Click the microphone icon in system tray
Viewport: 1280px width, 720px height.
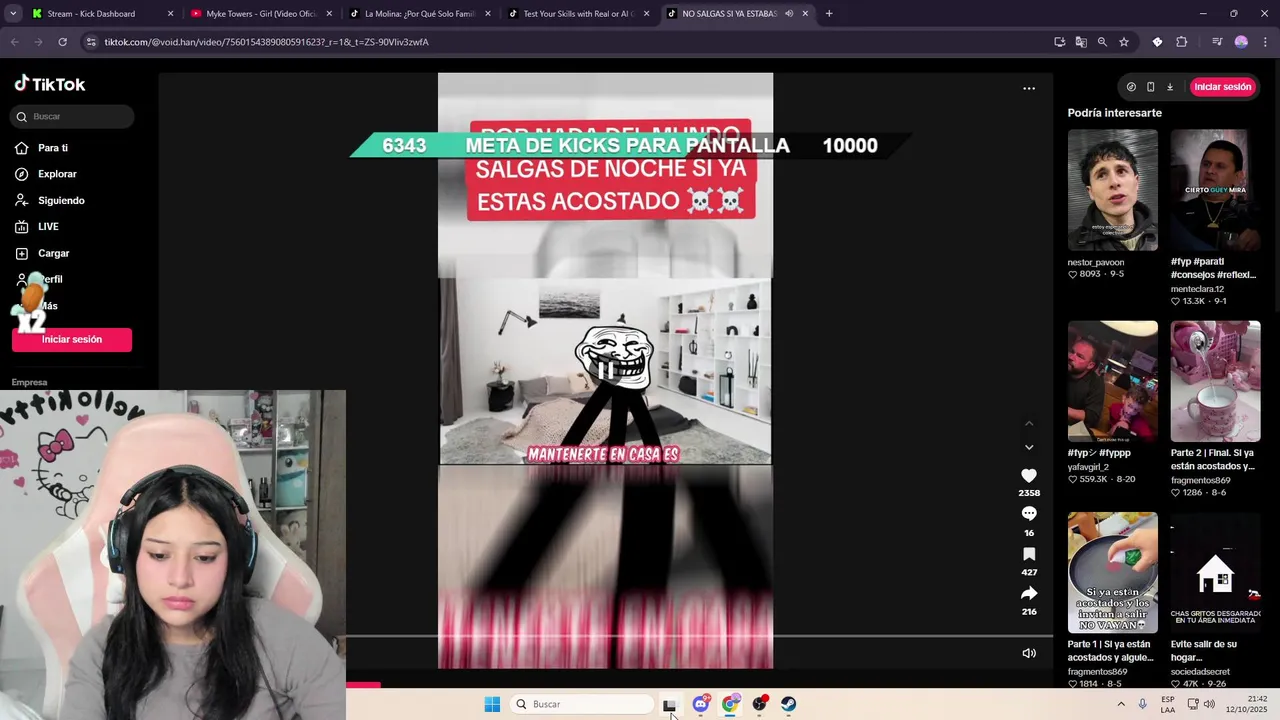[1143, 704]
